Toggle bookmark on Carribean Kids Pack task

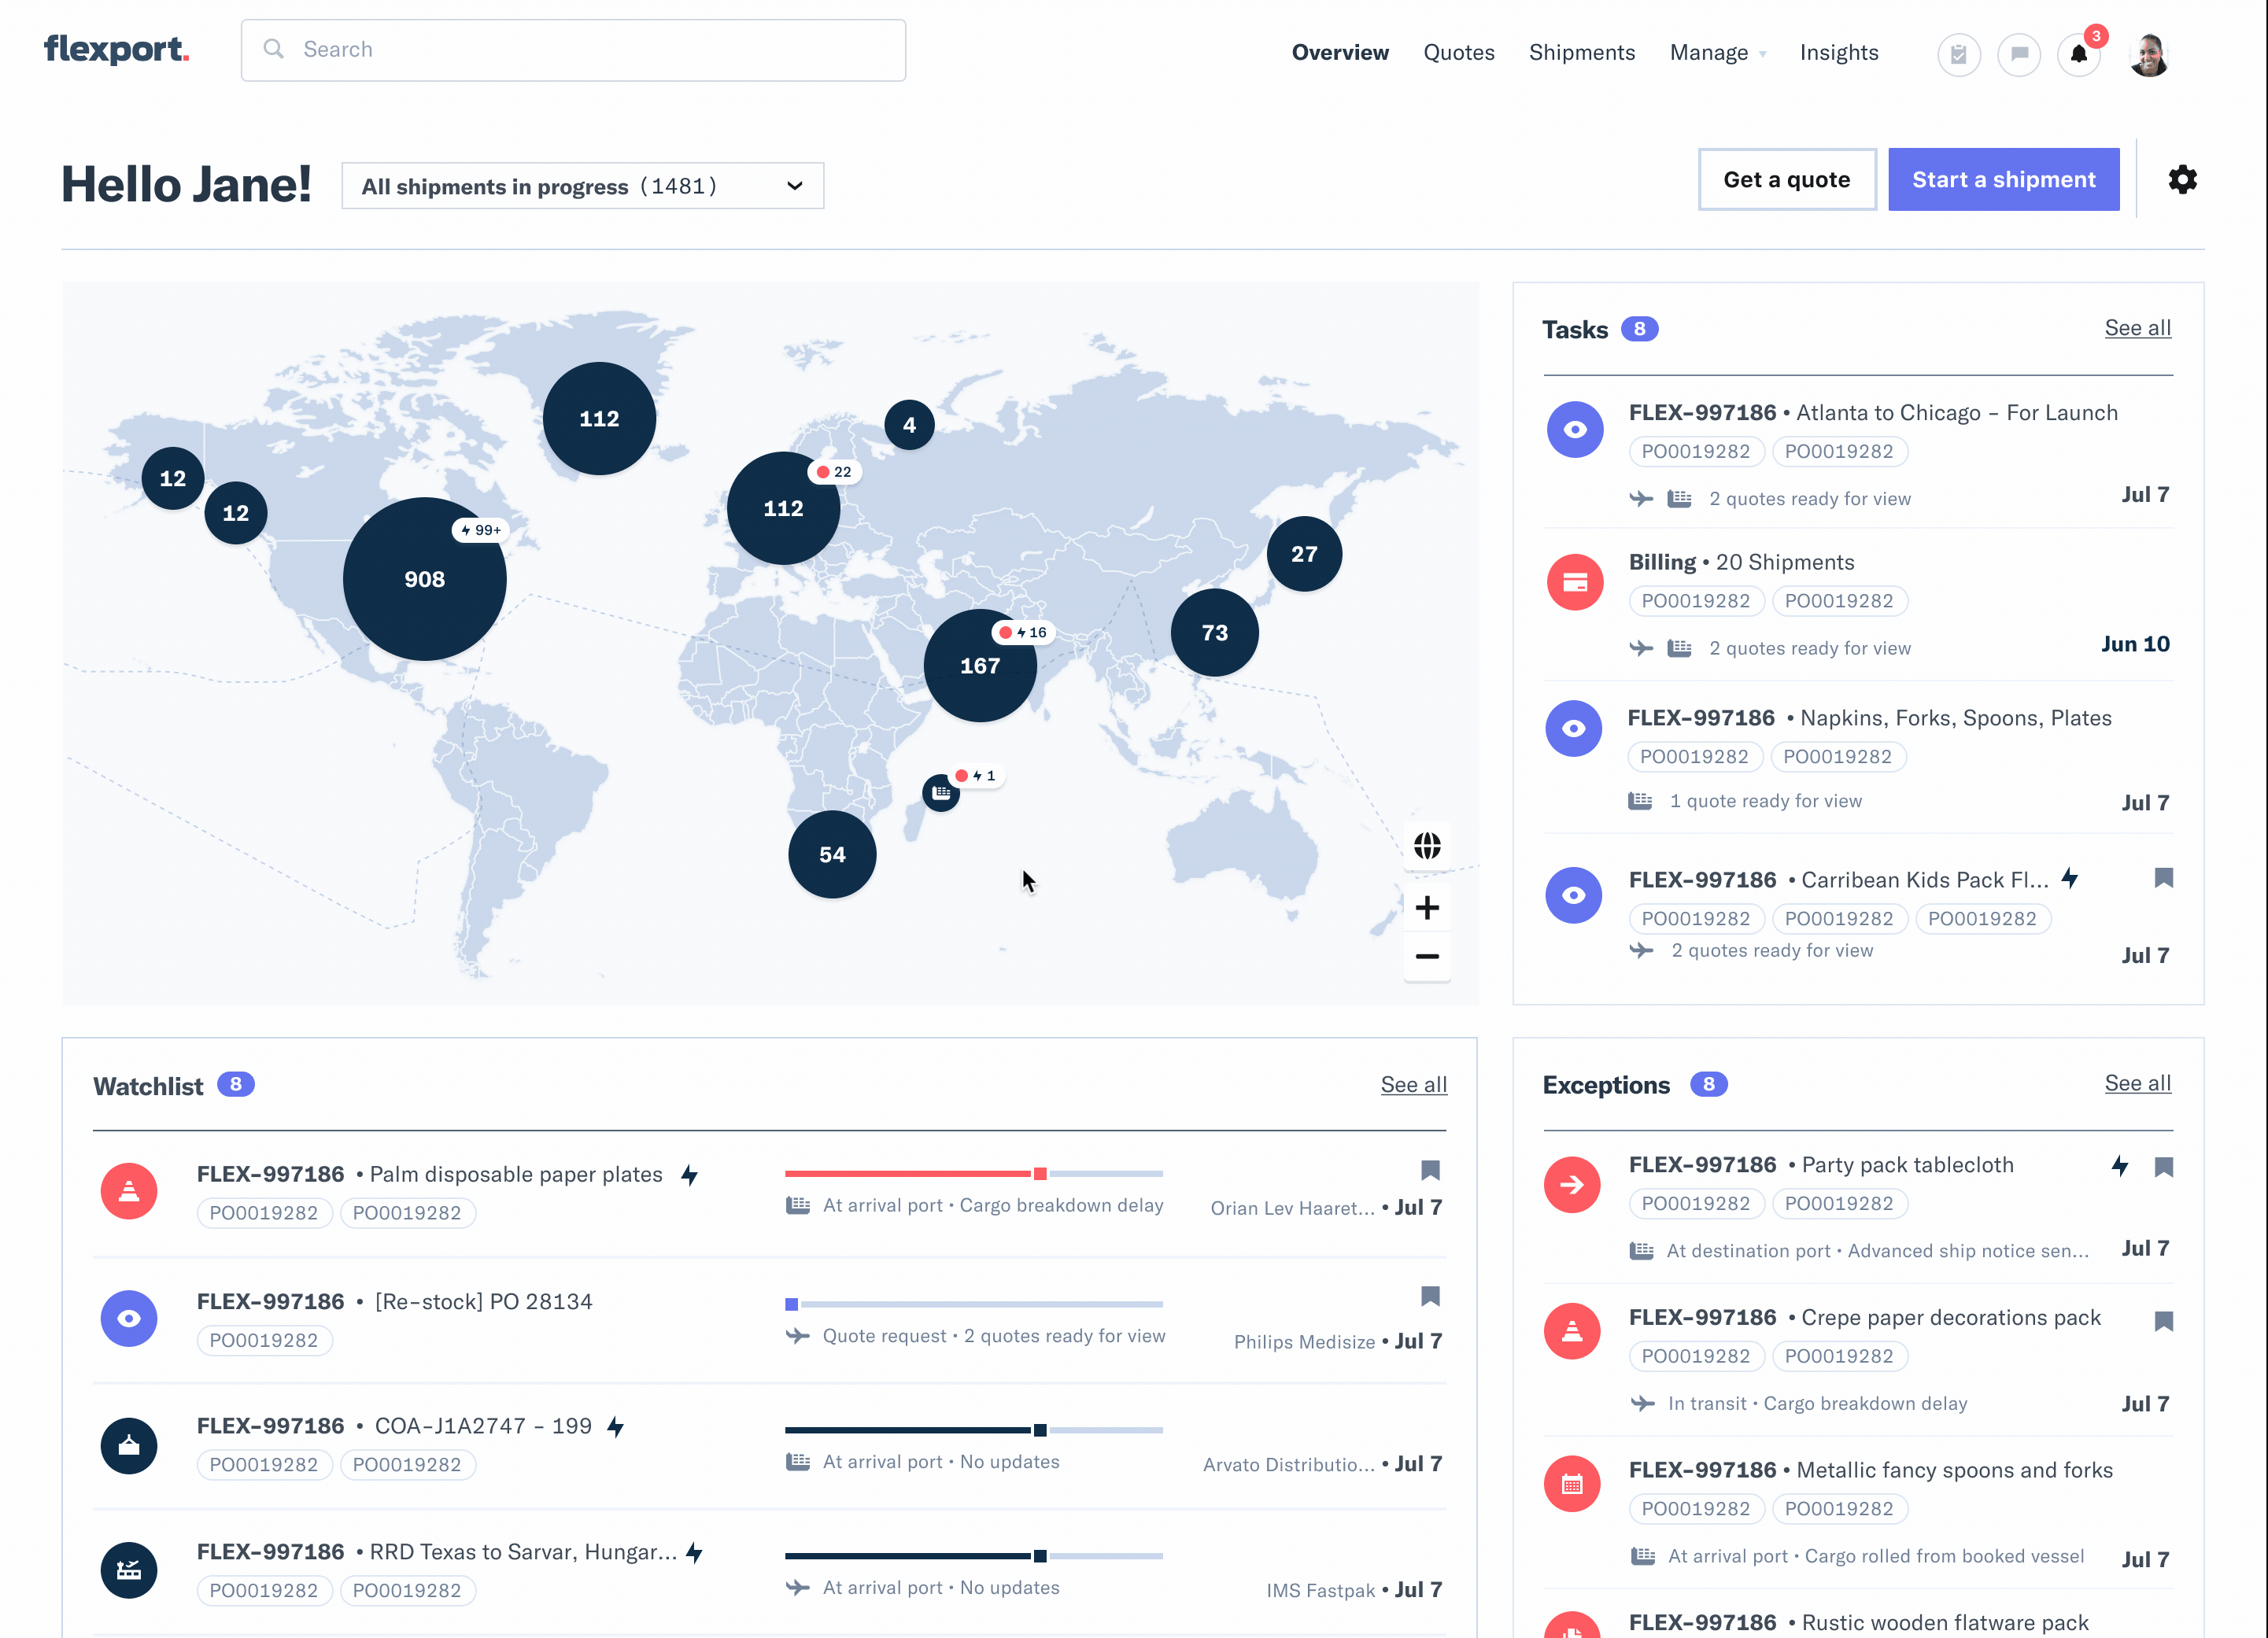point(2163,878)
